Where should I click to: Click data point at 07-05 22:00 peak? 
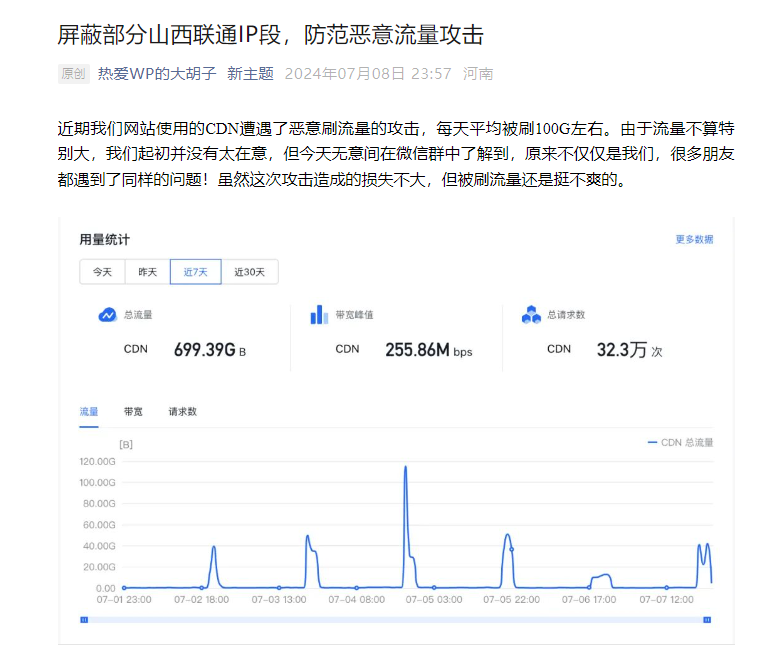[x=512, y=550]
